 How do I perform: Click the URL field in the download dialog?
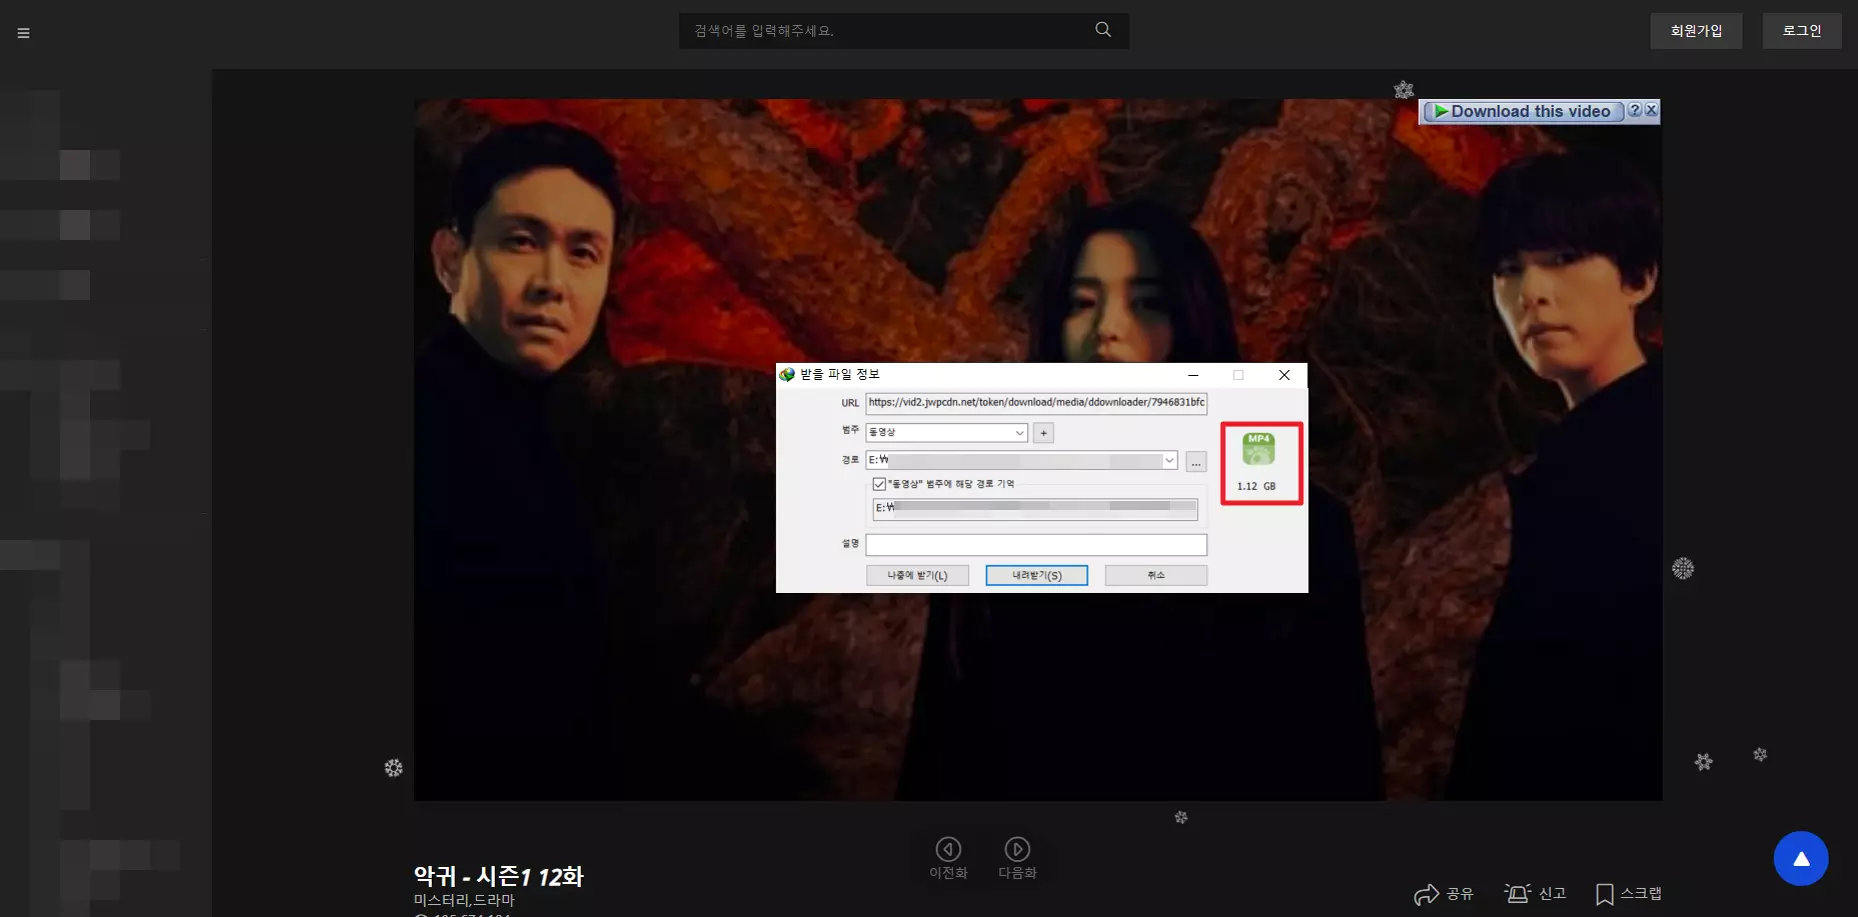tap(1036, 403)
